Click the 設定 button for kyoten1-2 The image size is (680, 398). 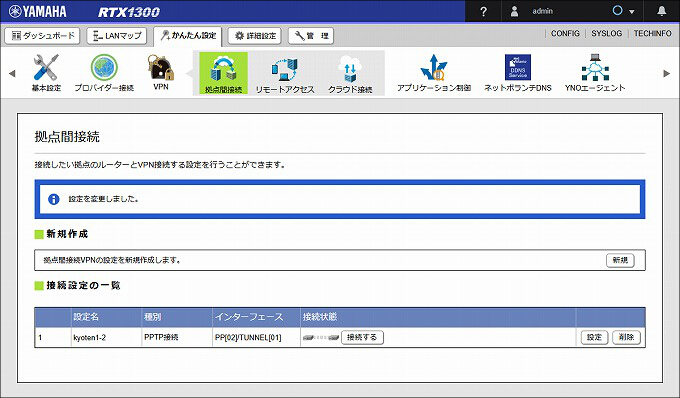(595, 337)
